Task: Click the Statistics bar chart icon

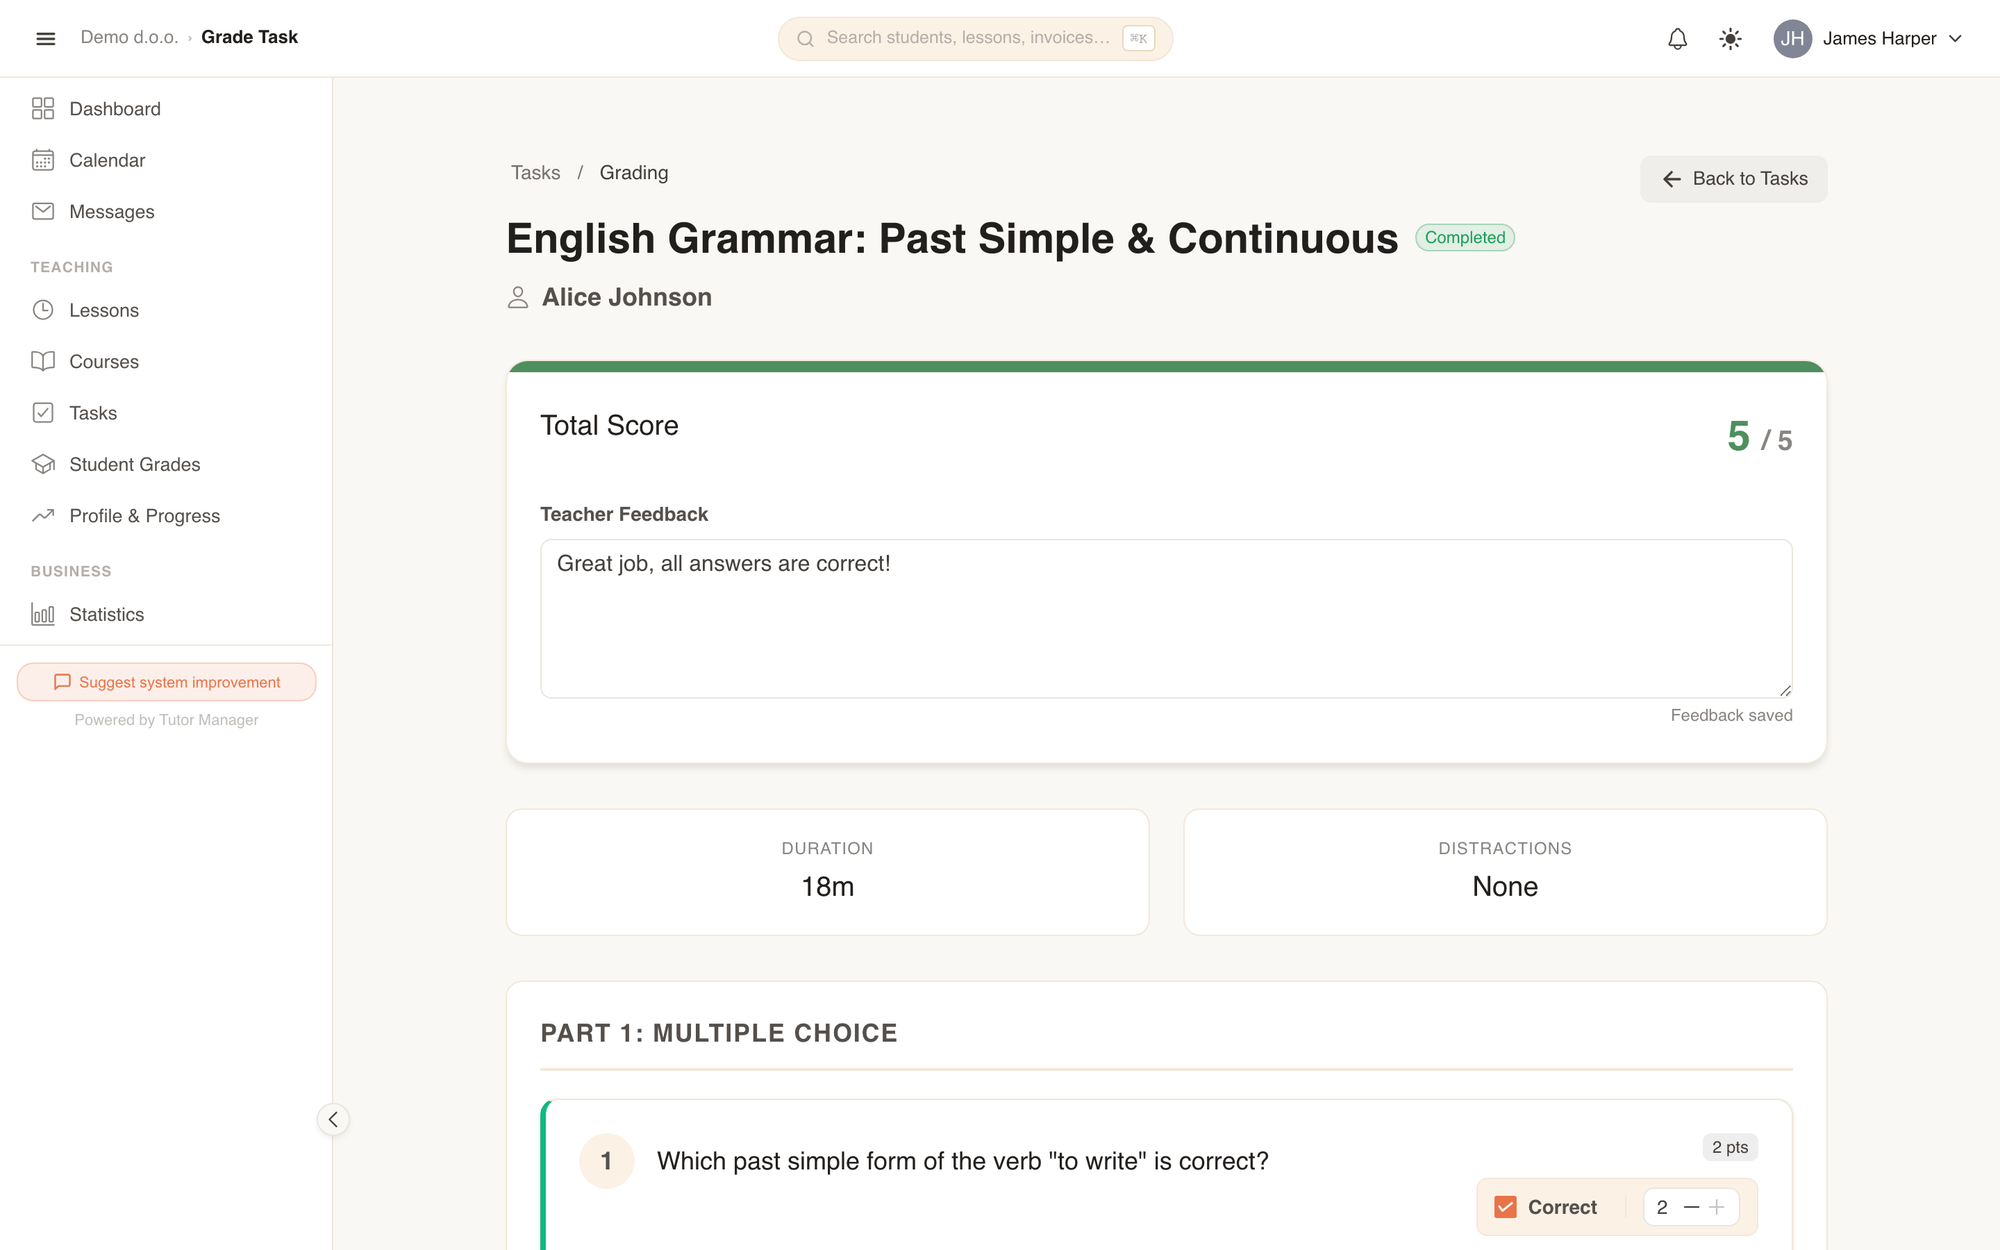Action: [x=43, y=614]
